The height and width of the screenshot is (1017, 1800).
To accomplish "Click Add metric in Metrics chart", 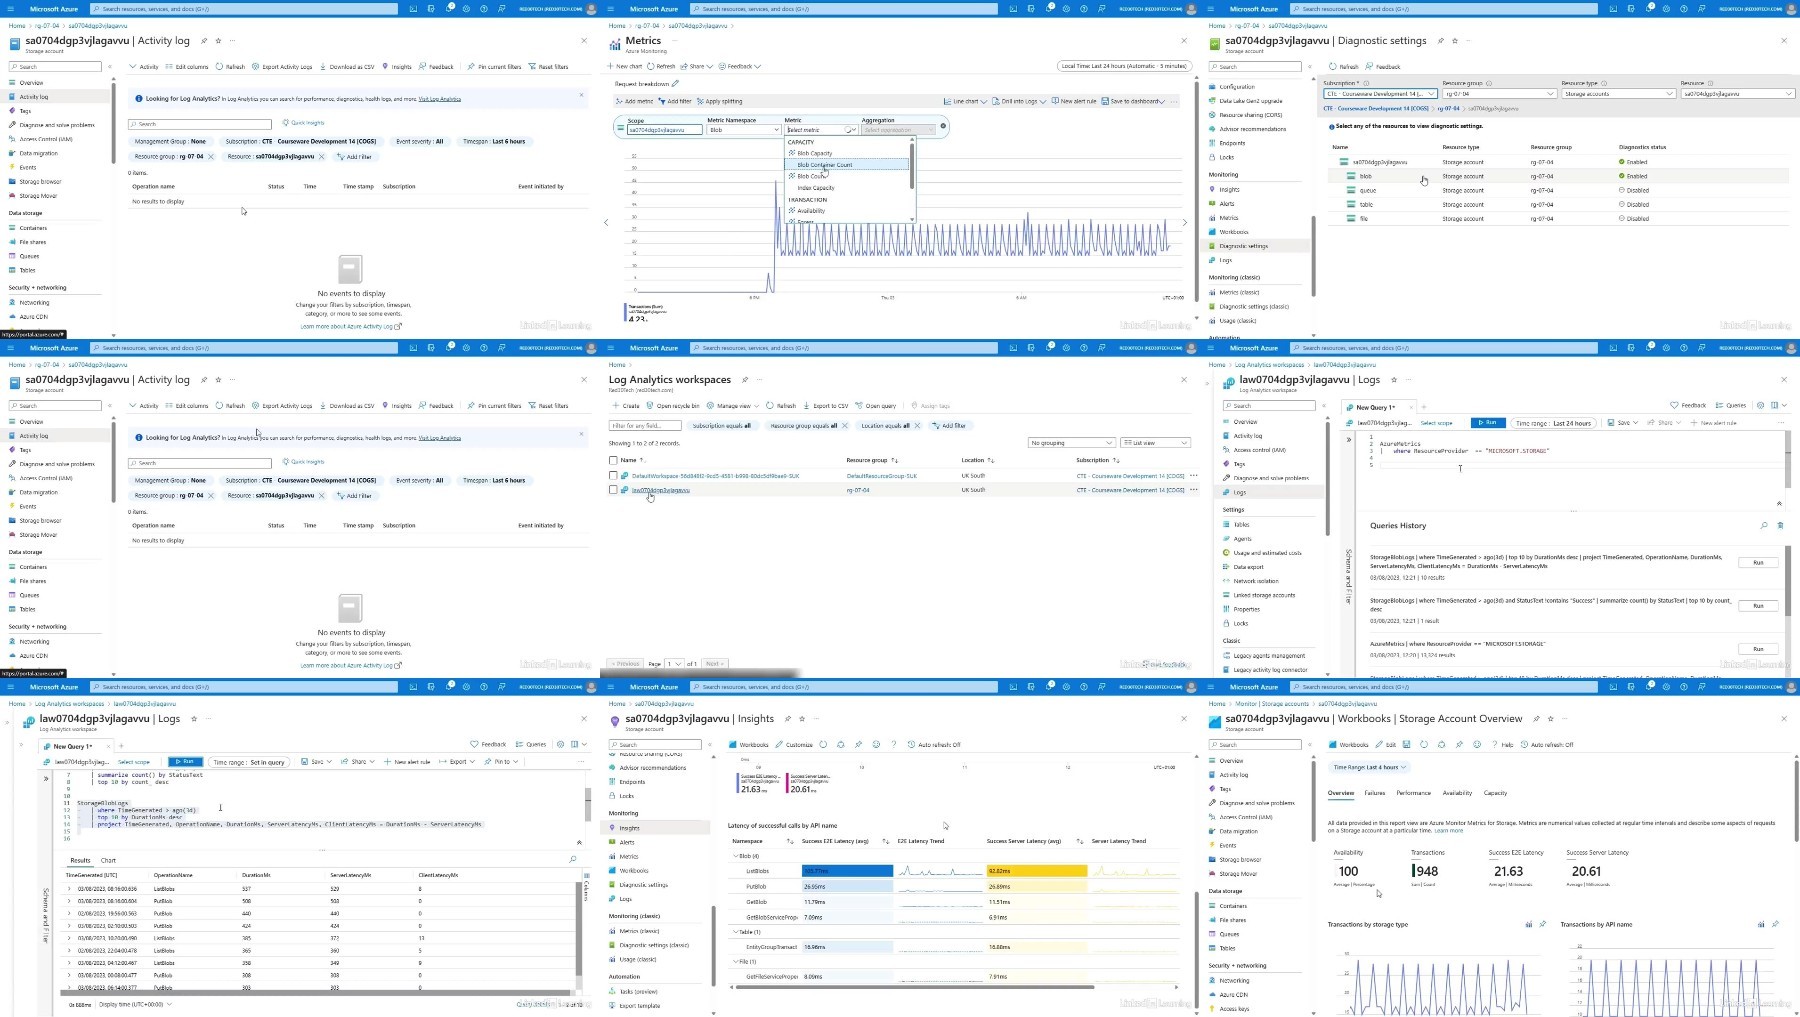I will click(x=635, y=101).
